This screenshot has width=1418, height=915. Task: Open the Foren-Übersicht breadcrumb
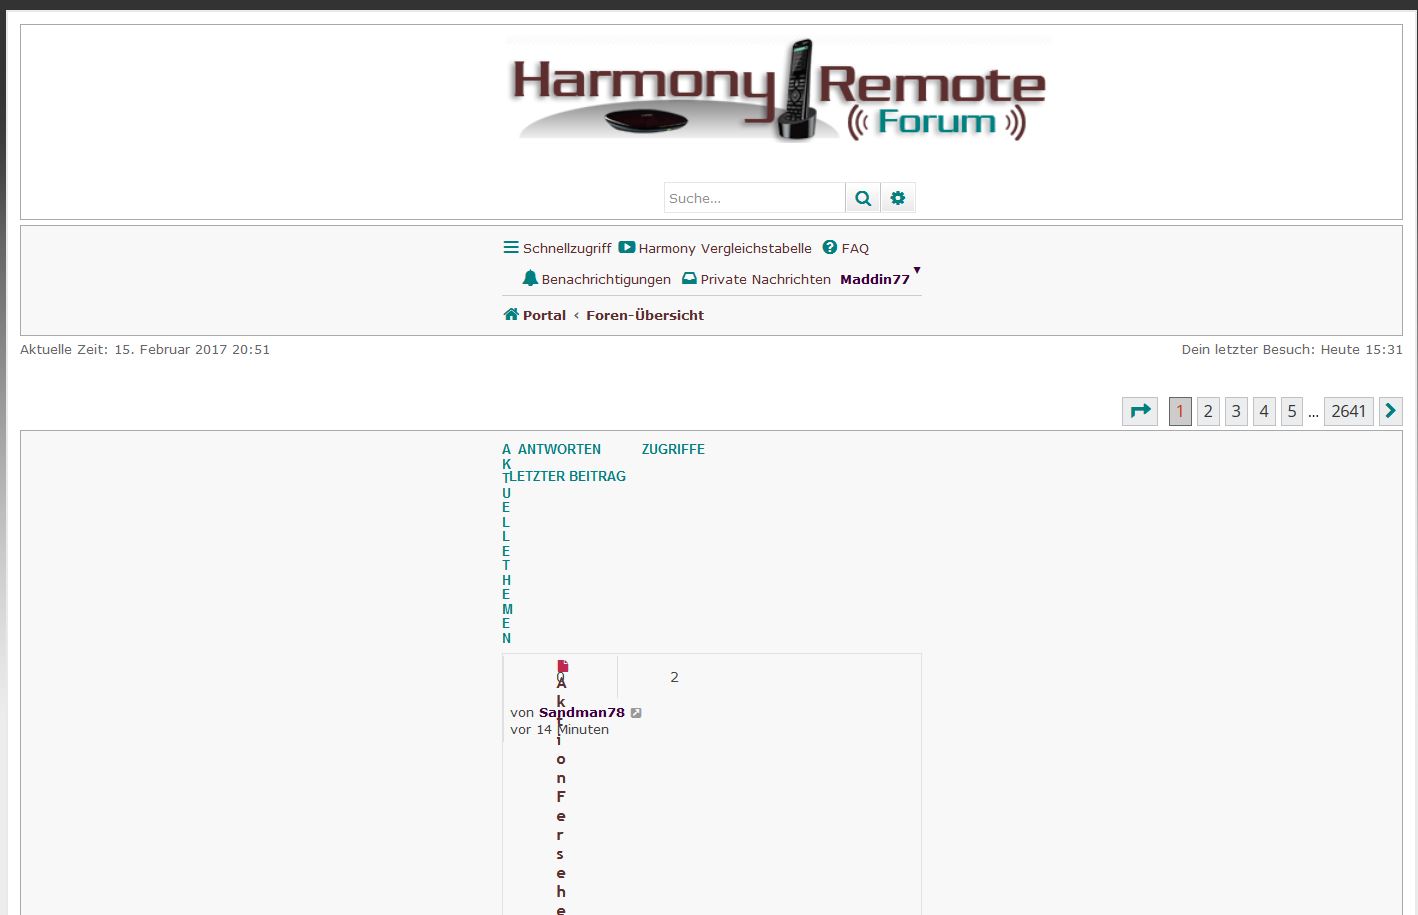pyautogui.click(x=644, y=315)
